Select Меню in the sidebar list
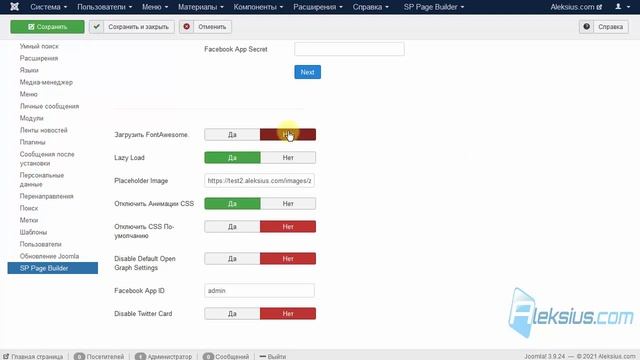This screenshot has width=640, height=360. 29,94
